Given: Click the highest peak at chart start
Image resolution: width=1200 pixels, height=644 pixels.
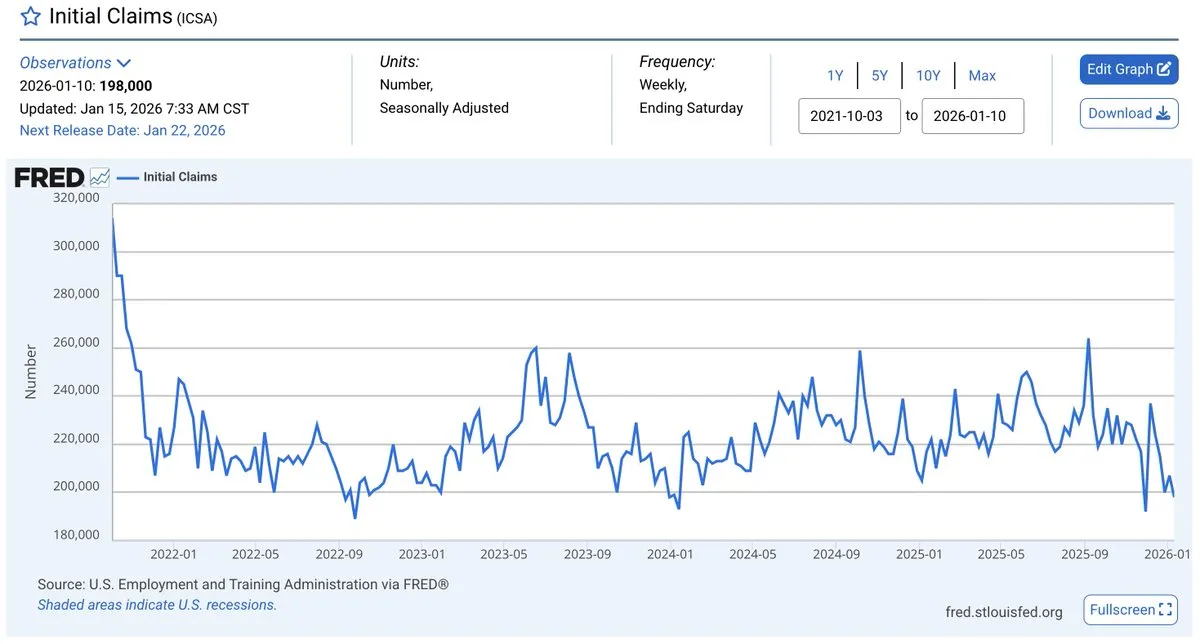Looking at the screenshot, I should (113, 219).
